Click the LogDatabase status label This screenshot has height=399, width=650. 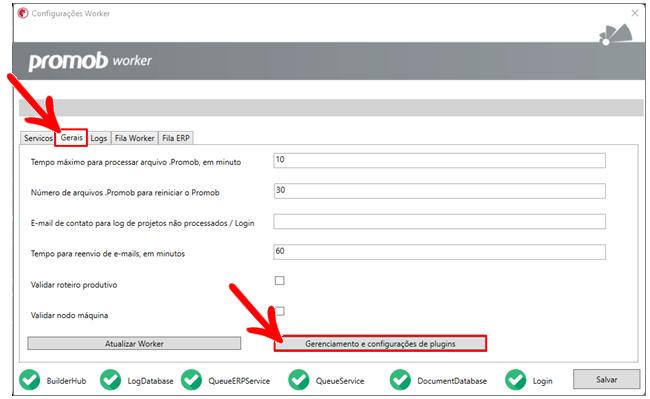(150, 381)
